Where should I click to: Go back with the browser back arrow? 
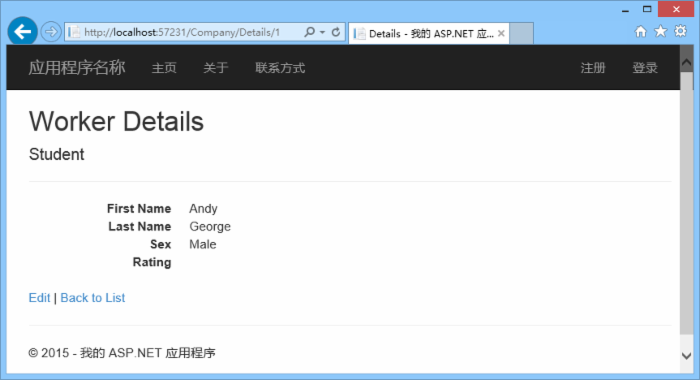(22, 32)
